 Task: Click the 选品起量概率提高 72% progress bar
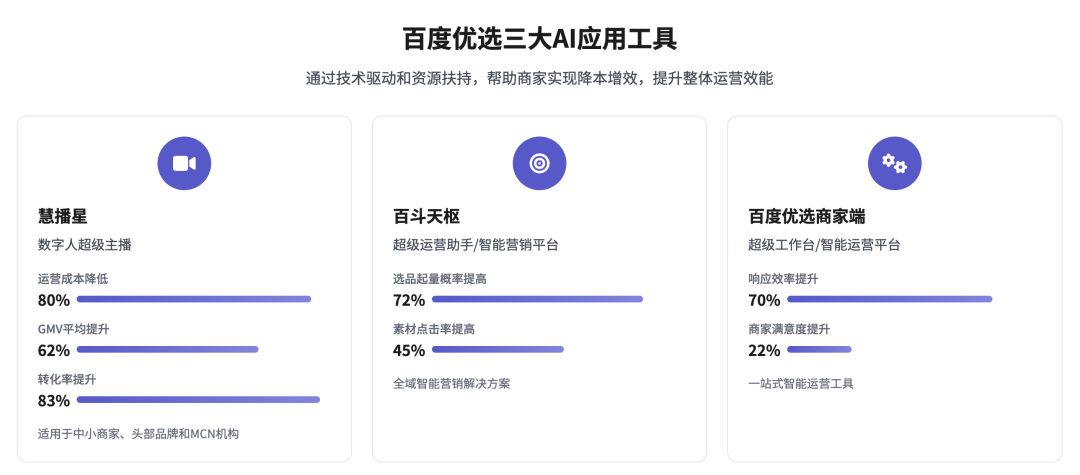click(x=537, y=299)
